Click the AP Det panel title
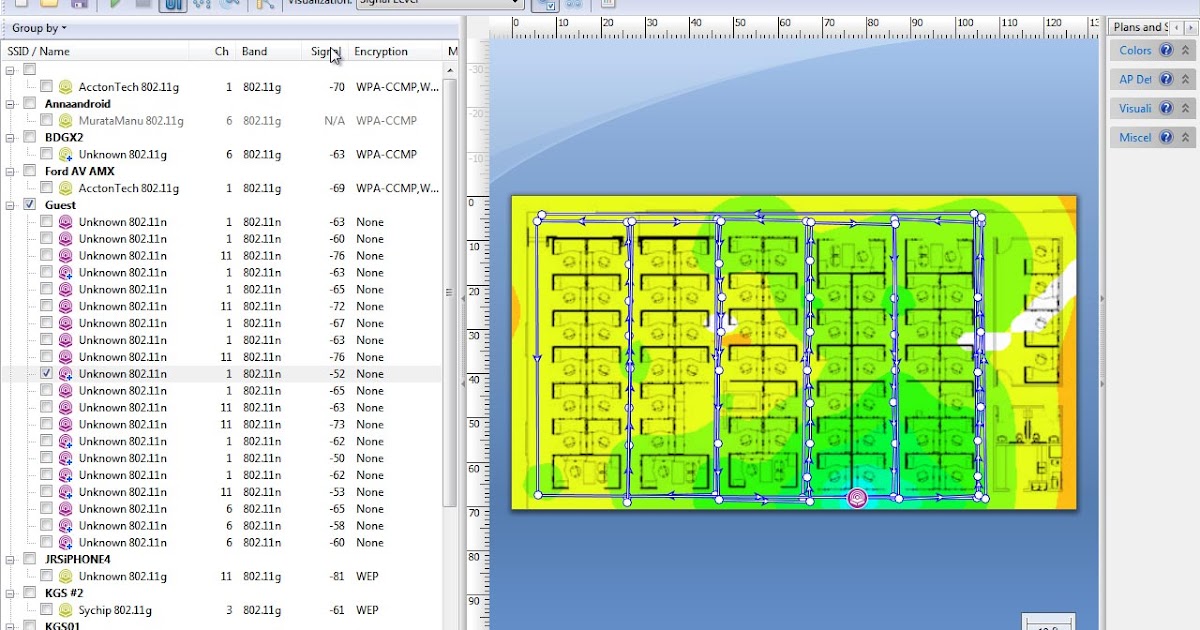The image size is (1200, 630). [x=1135, y=80]
